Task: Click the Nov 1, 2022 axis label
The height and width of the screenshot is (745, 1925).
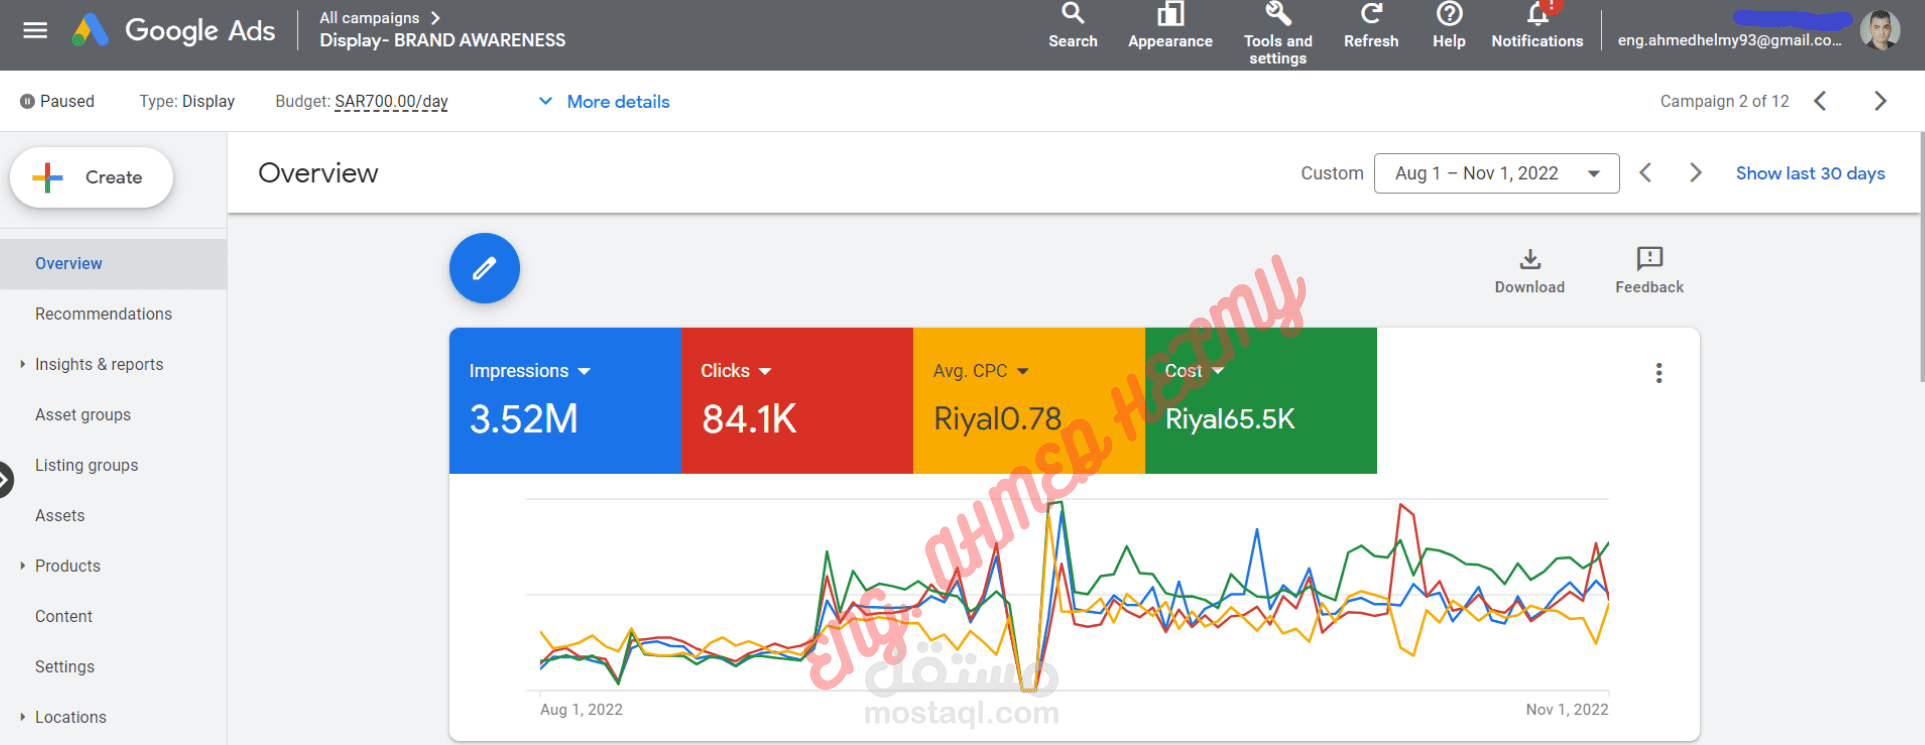Action: pos(1567,709)
